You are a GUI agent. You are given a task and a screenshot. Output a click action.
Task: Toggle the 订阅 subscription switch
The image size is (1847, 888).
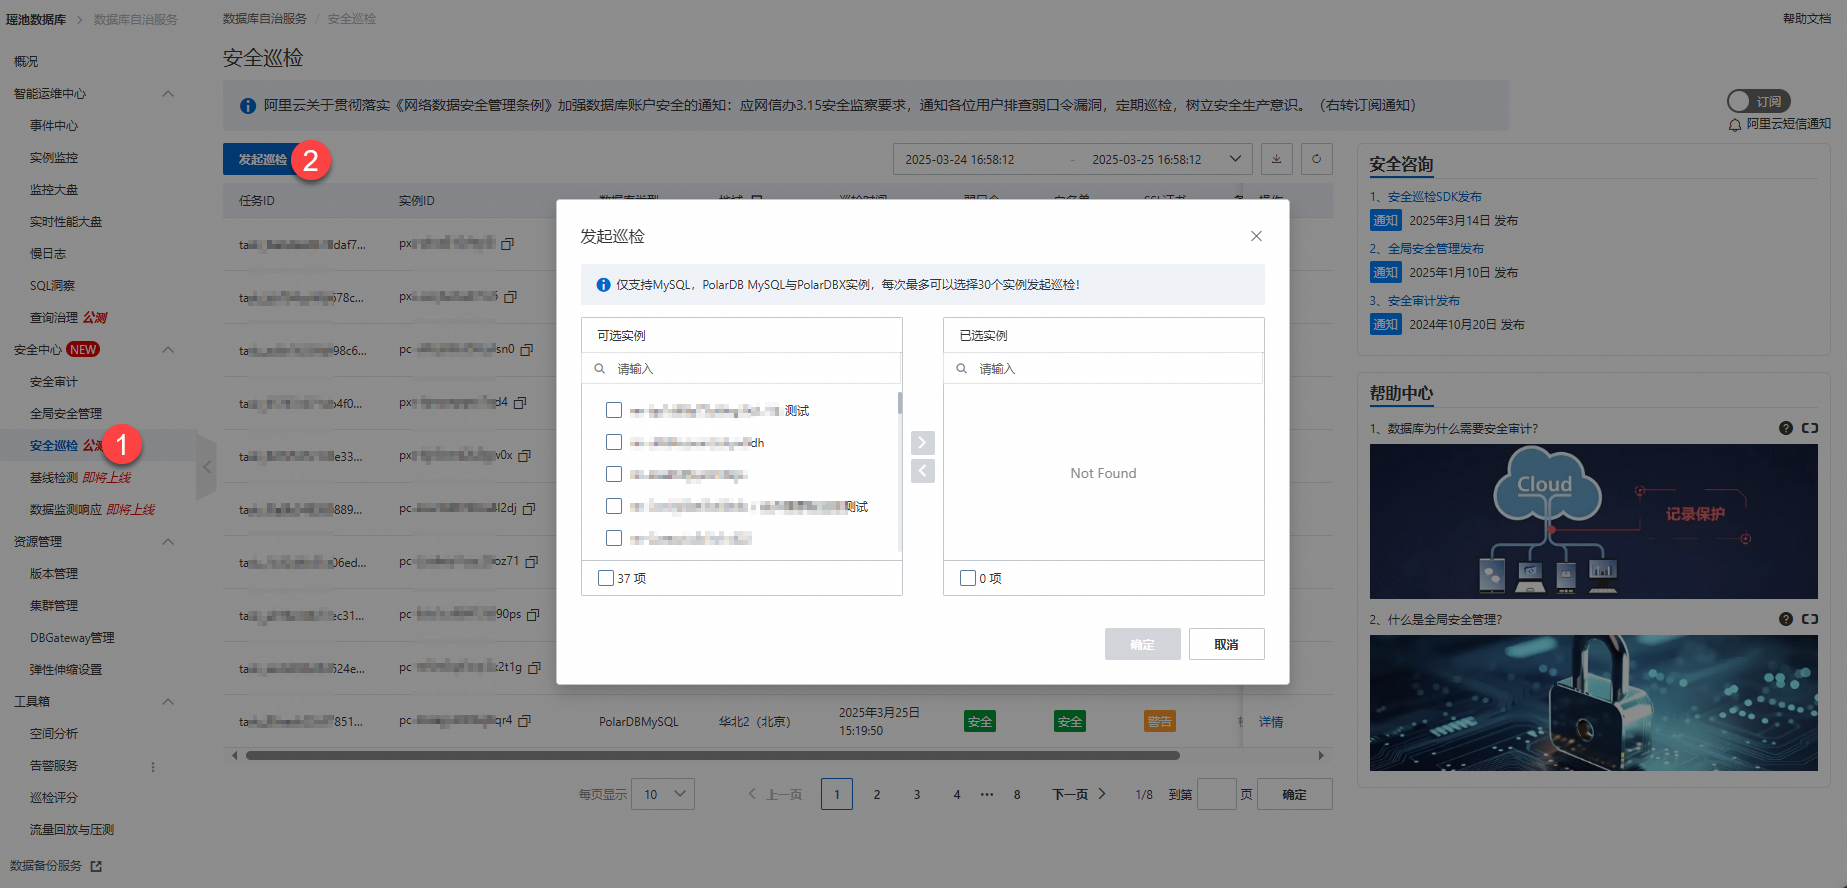coord(1758,101)
